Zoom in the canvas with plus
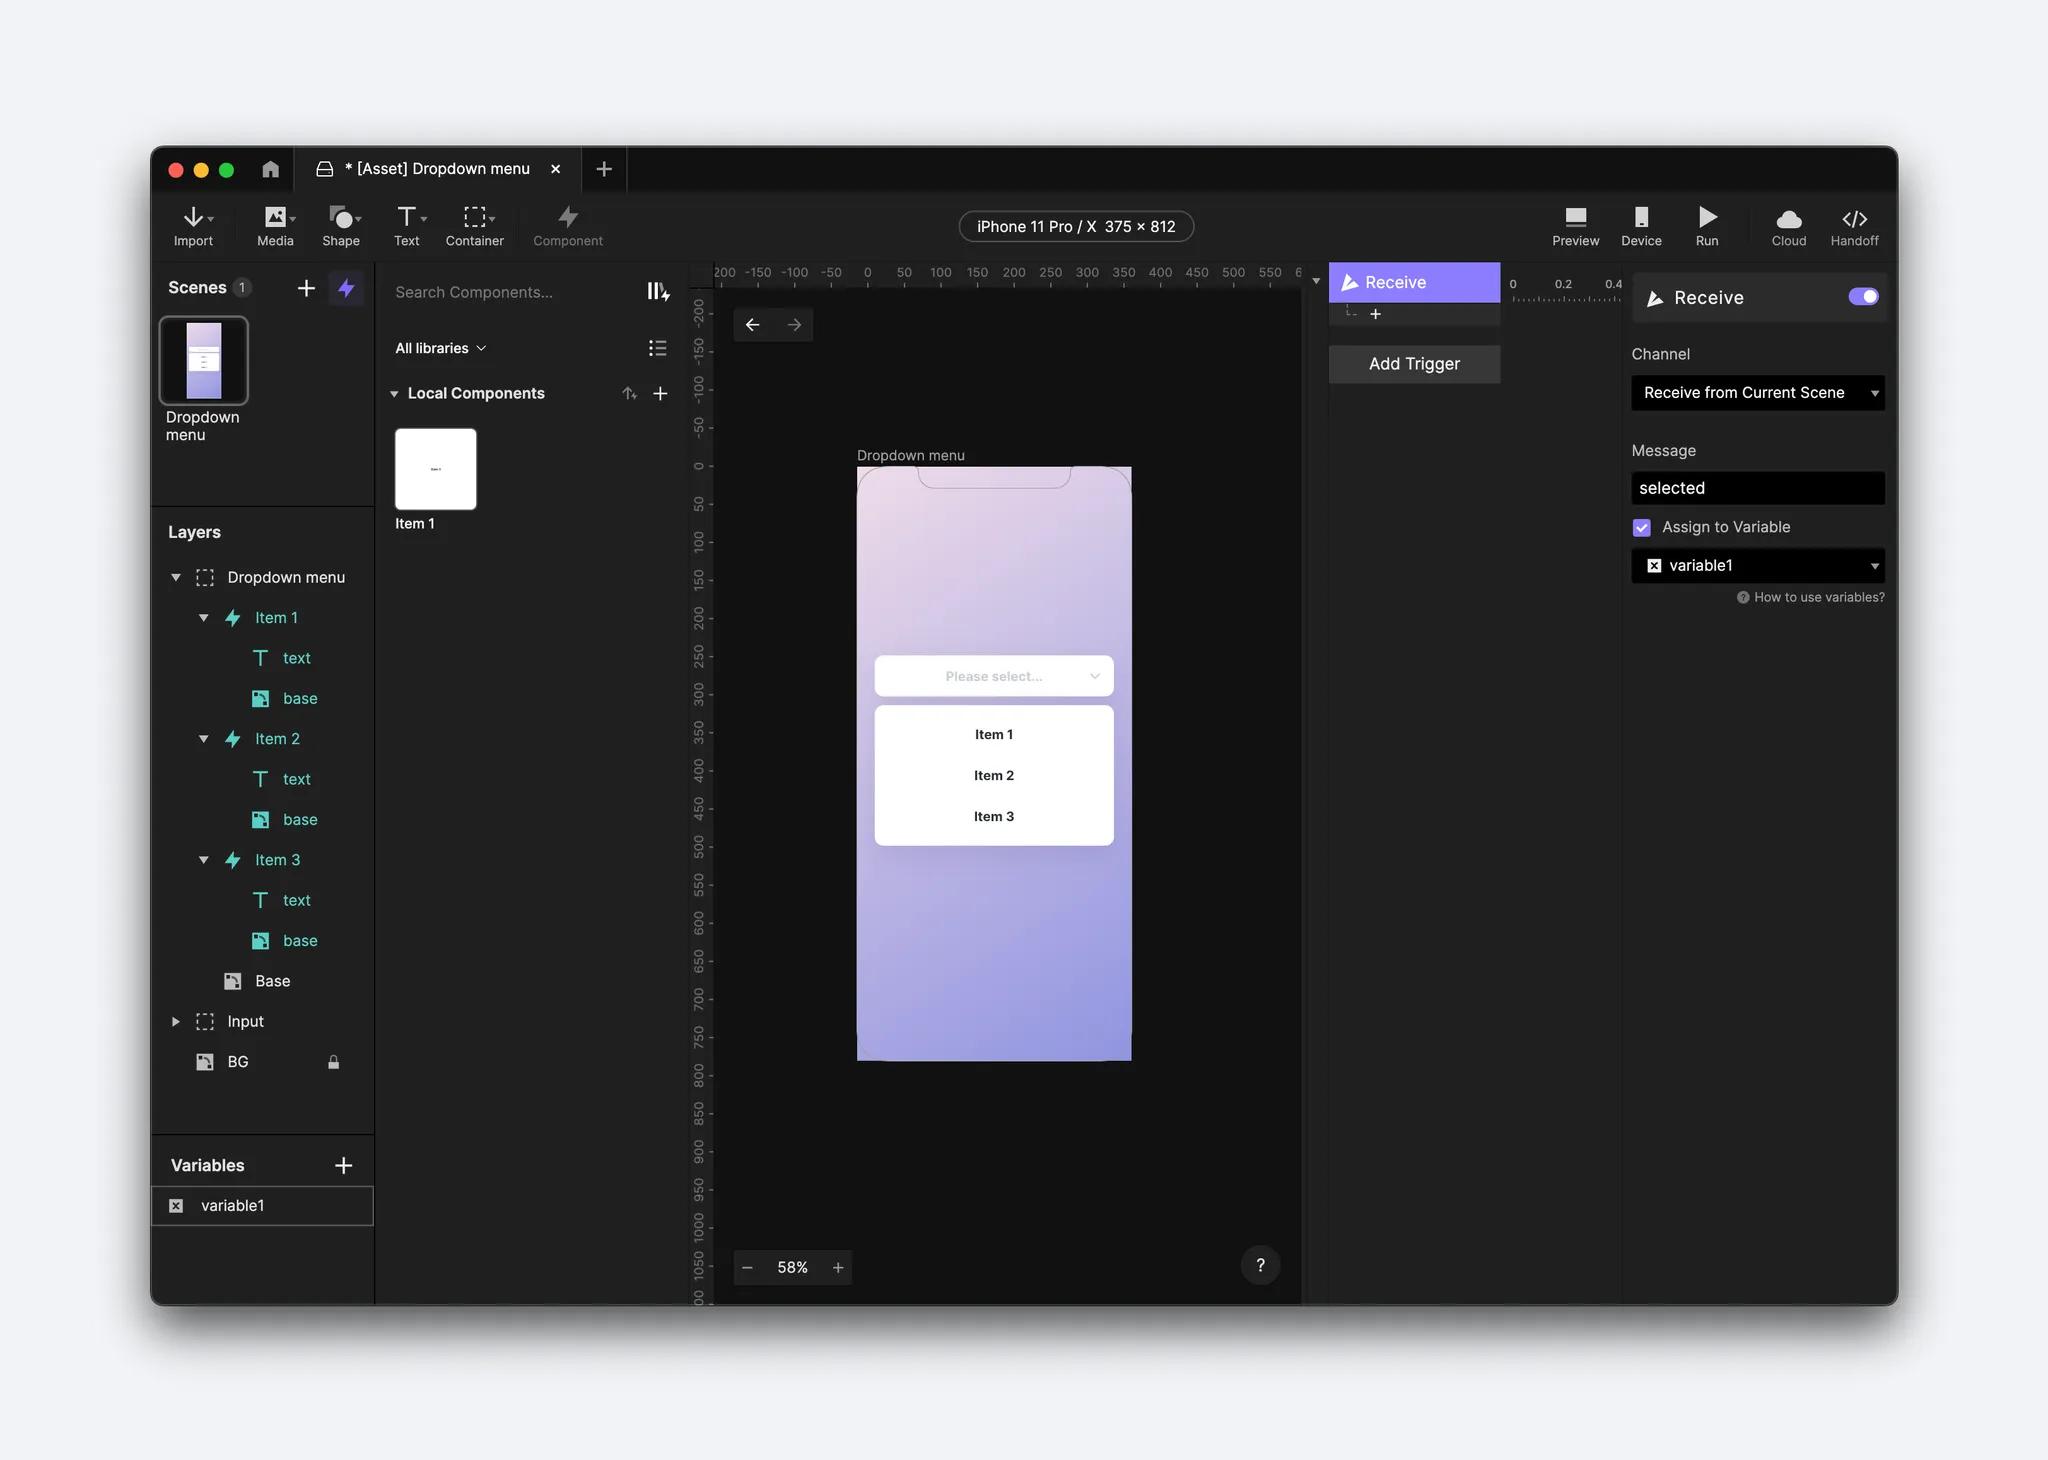The height and width of the screenshot is (1460, 2048). 838,1268
